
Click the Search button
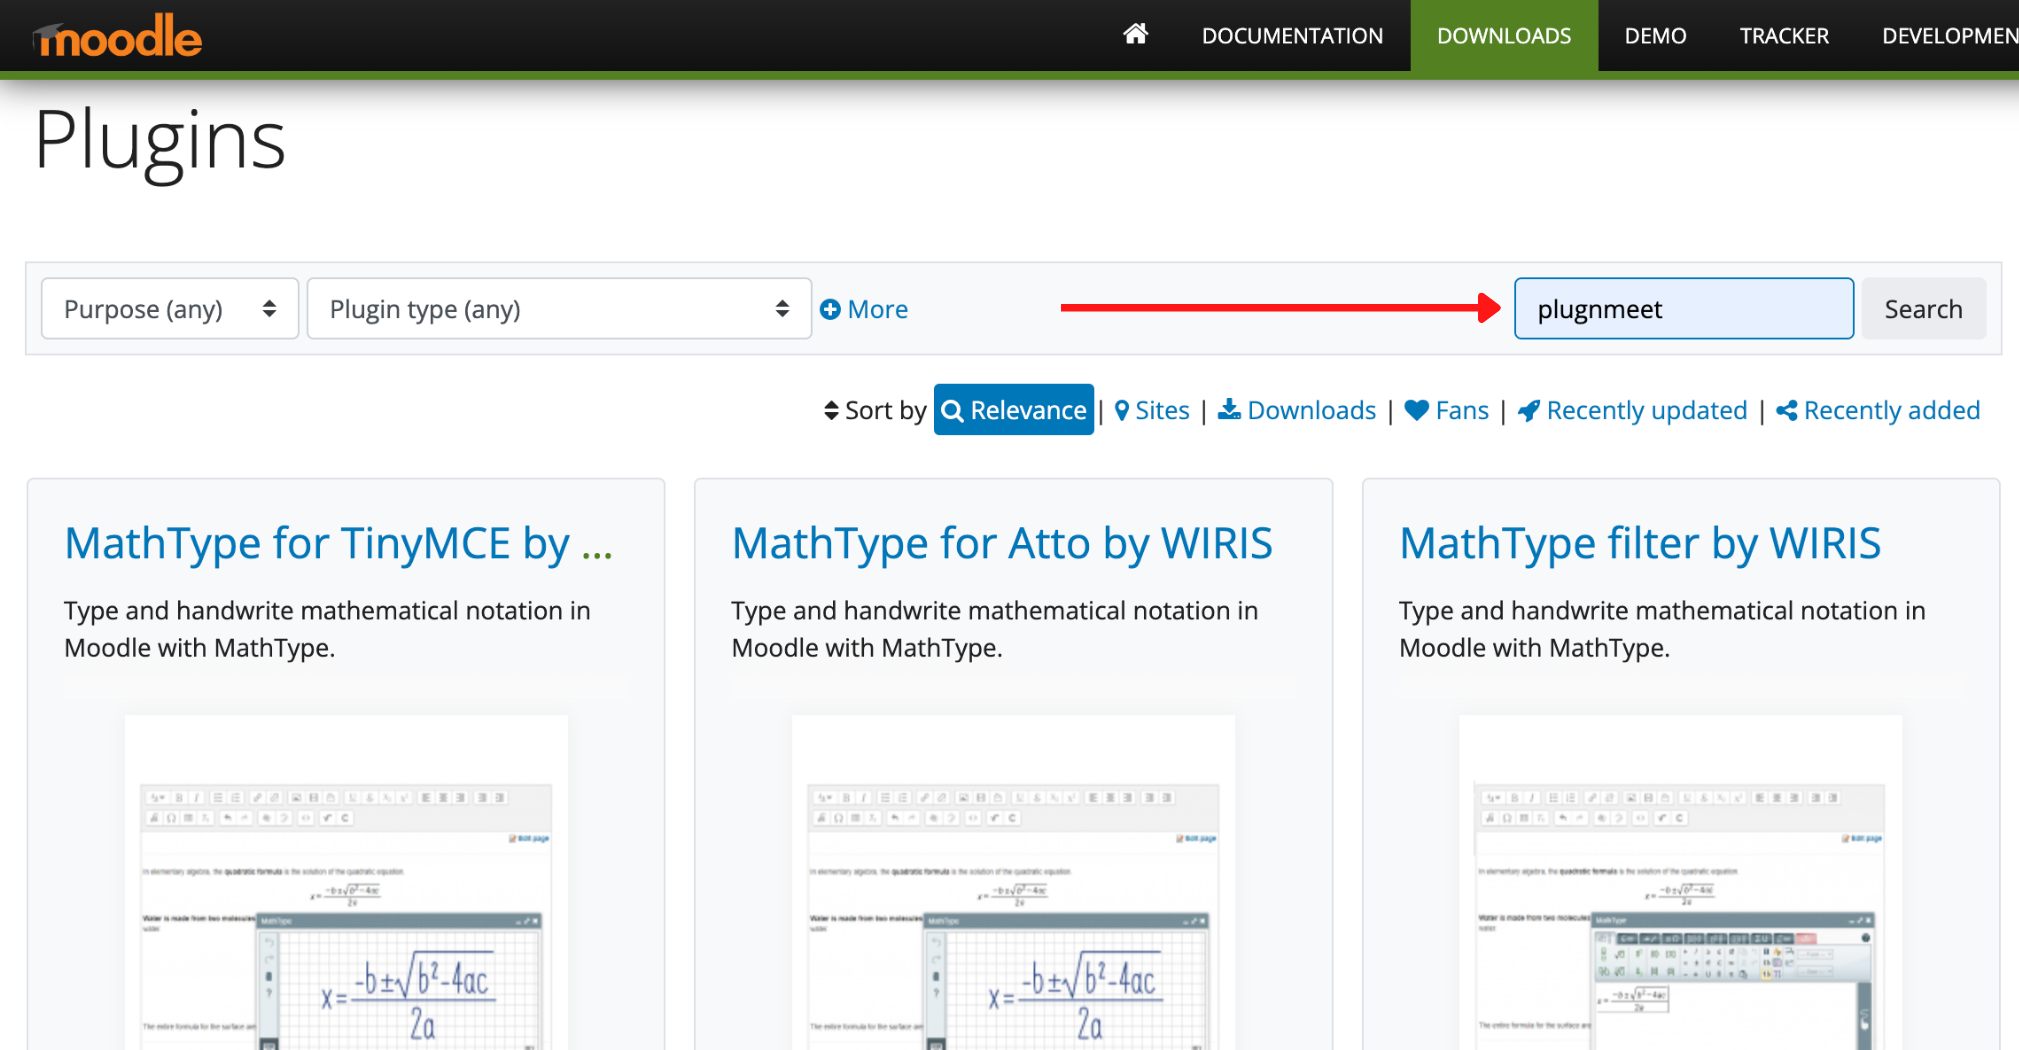click(1923, 309)
